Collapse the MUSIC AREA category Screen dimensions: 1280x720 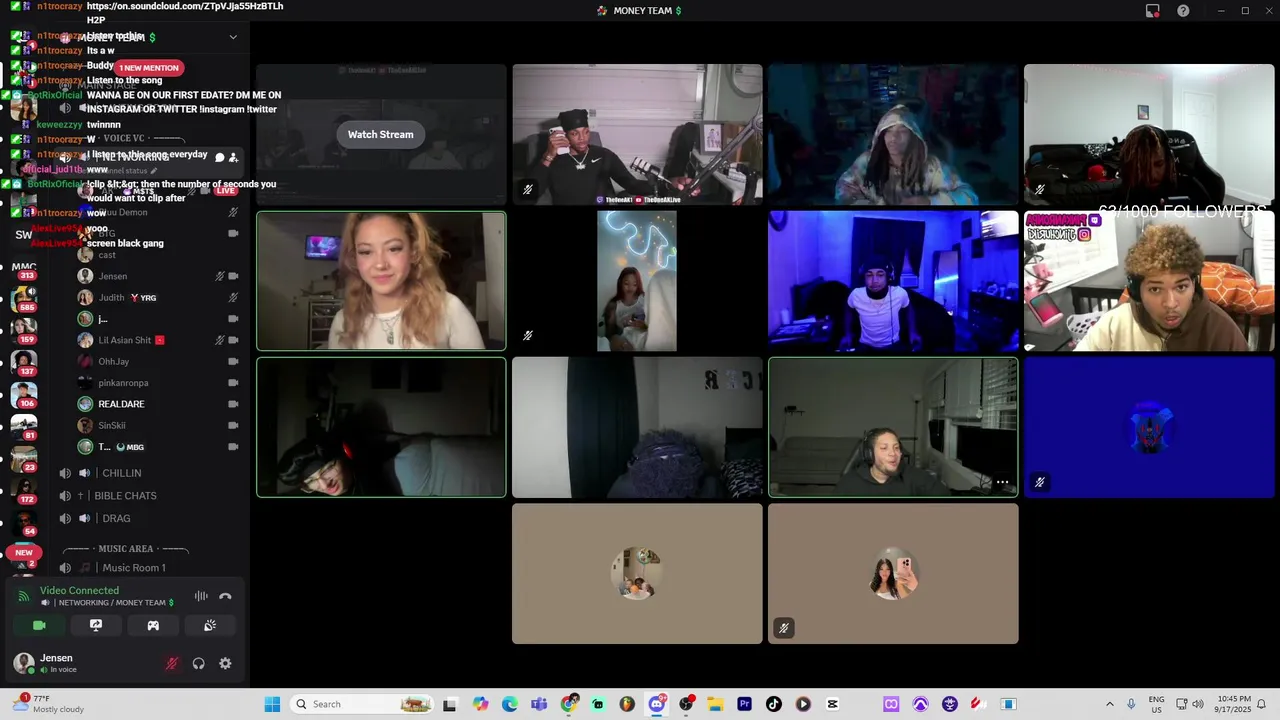click(x=125, y=549)
